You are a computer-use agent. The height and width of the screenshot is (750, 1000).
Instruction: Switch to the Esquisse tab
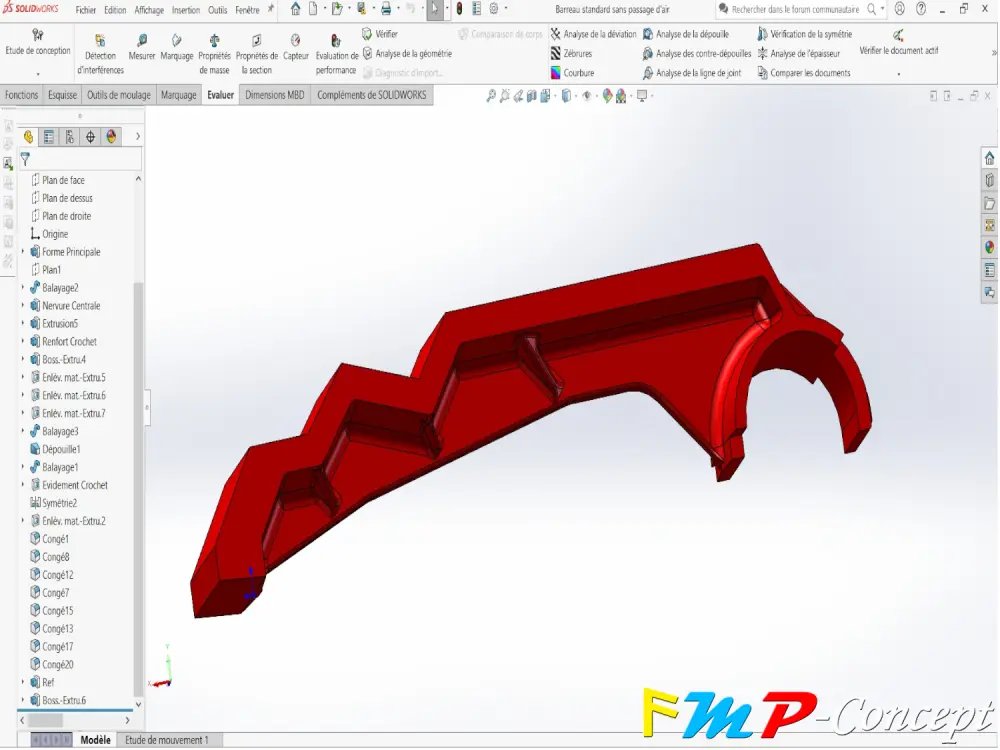tap(62, 95)
